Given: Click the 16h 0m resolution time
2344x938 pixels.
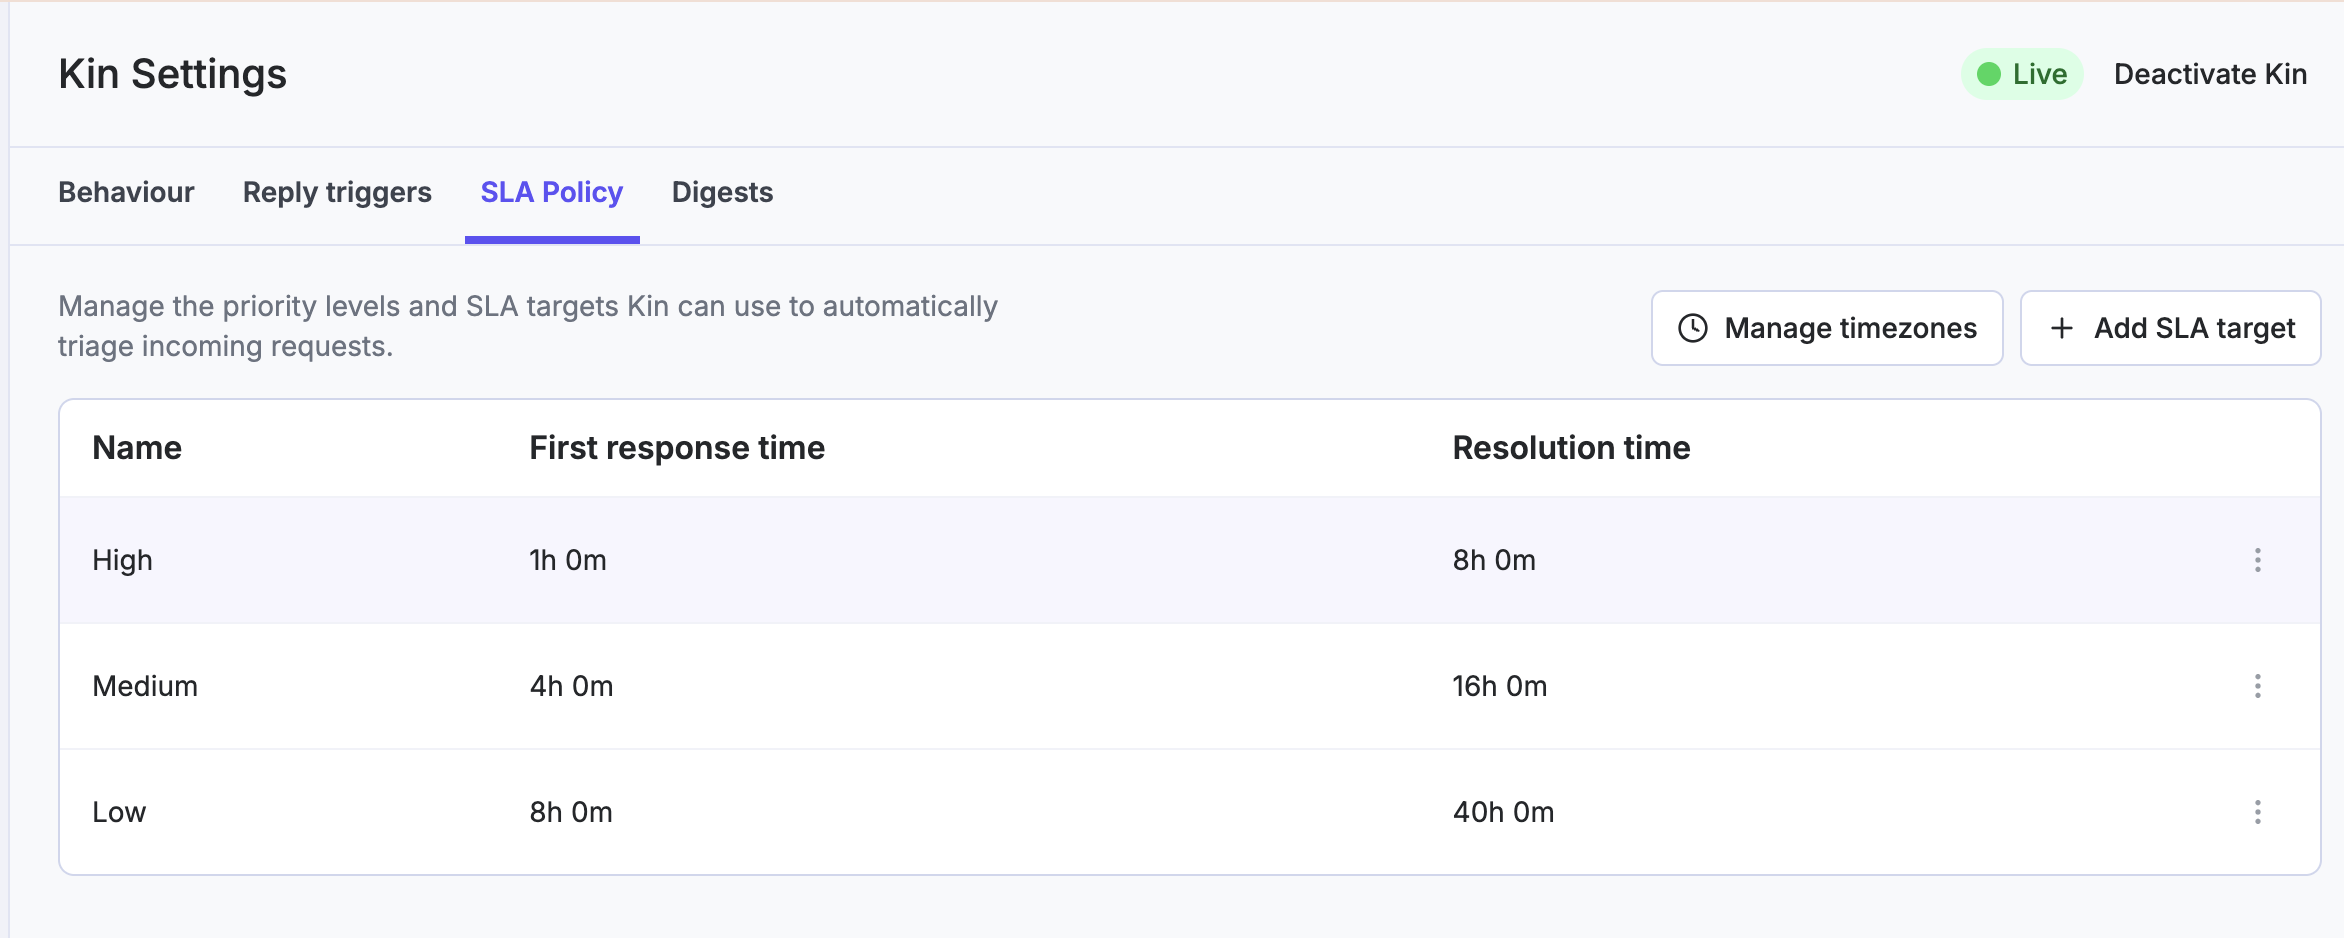Looking at the screenshot, I should pyautogui.click(x=1499, y=686).
